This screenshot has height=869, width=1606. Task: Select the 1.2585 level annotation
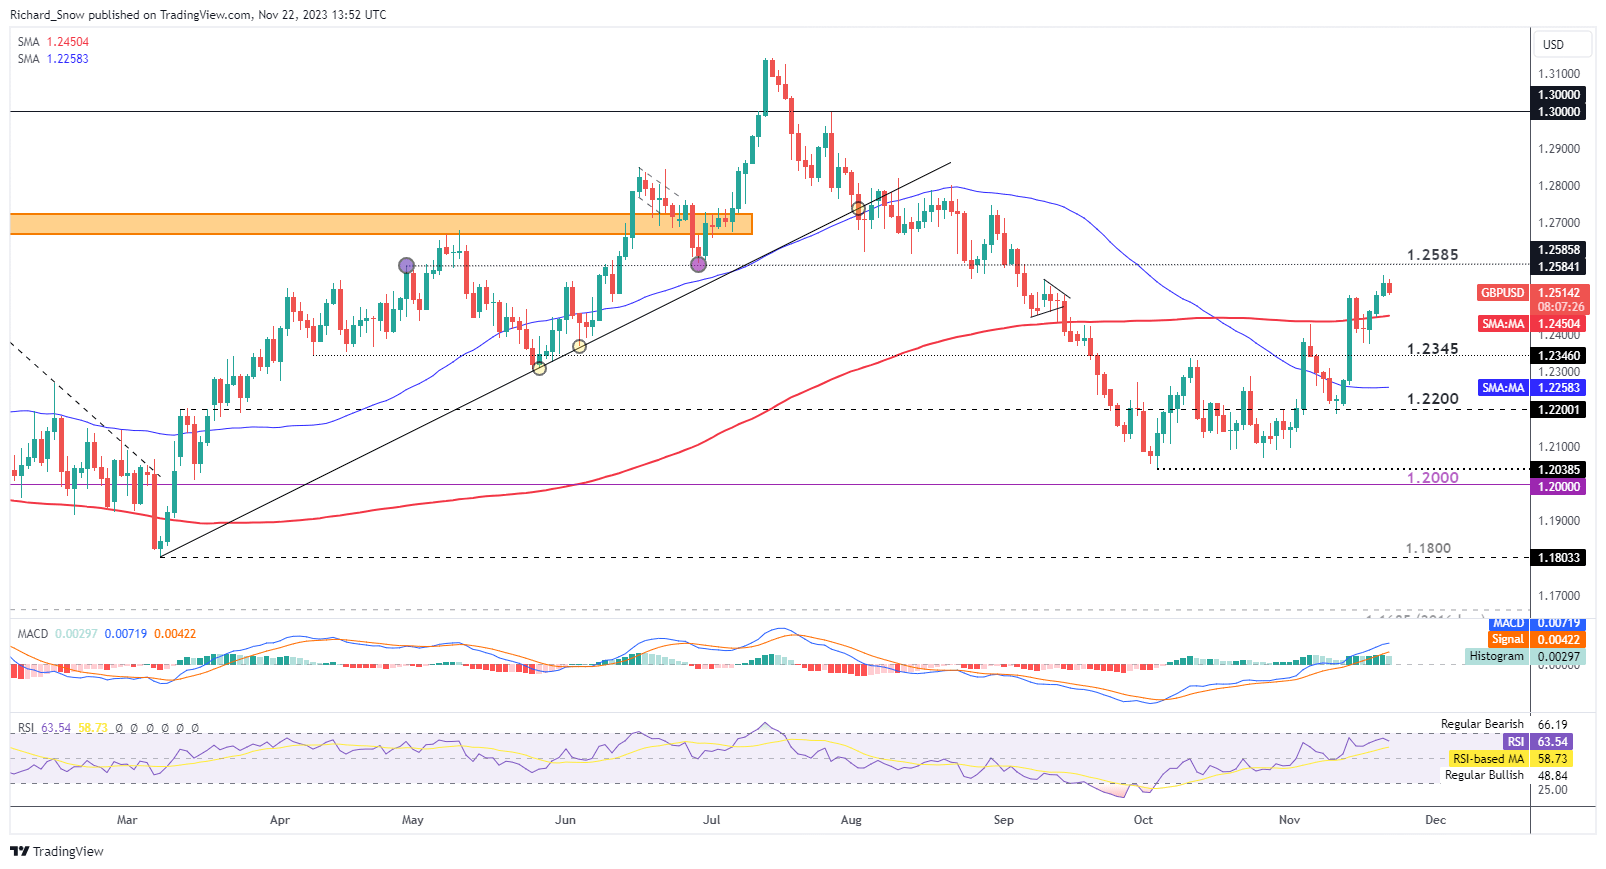coord(1432,255)
